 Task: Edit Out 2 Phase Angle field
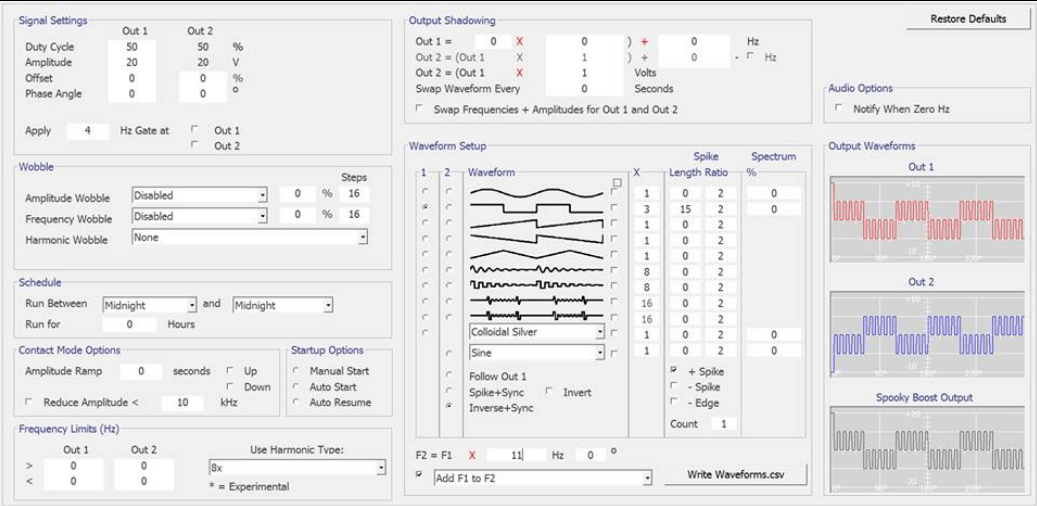tap(203, 94)
